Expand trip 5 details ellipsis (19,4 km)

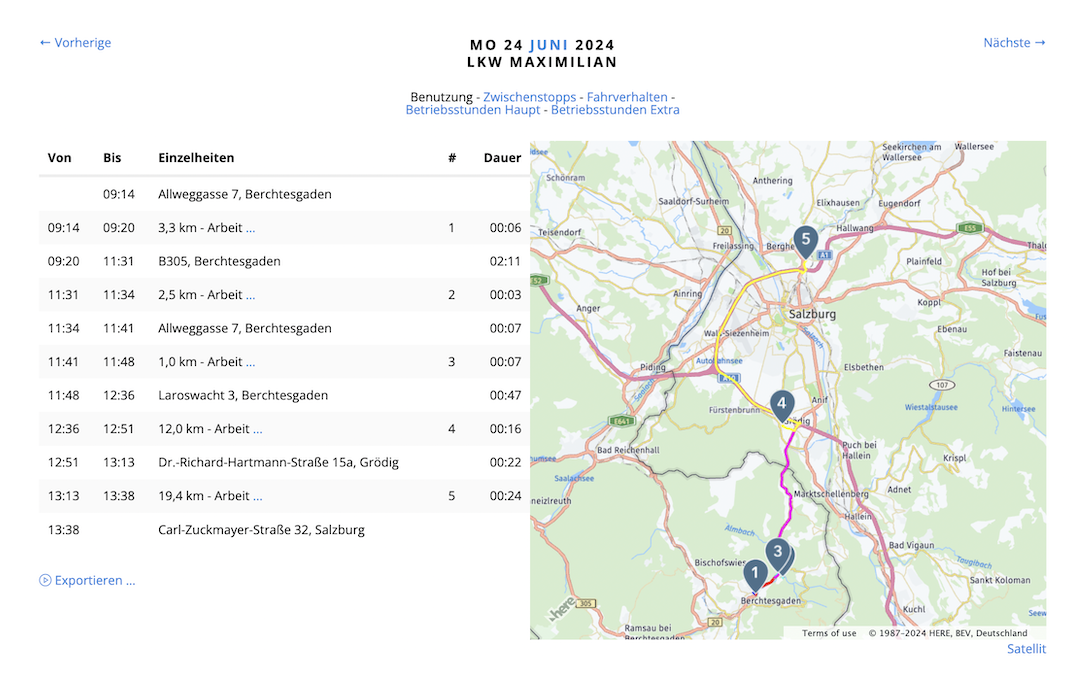pyautogui.click(x=257, y=496)
